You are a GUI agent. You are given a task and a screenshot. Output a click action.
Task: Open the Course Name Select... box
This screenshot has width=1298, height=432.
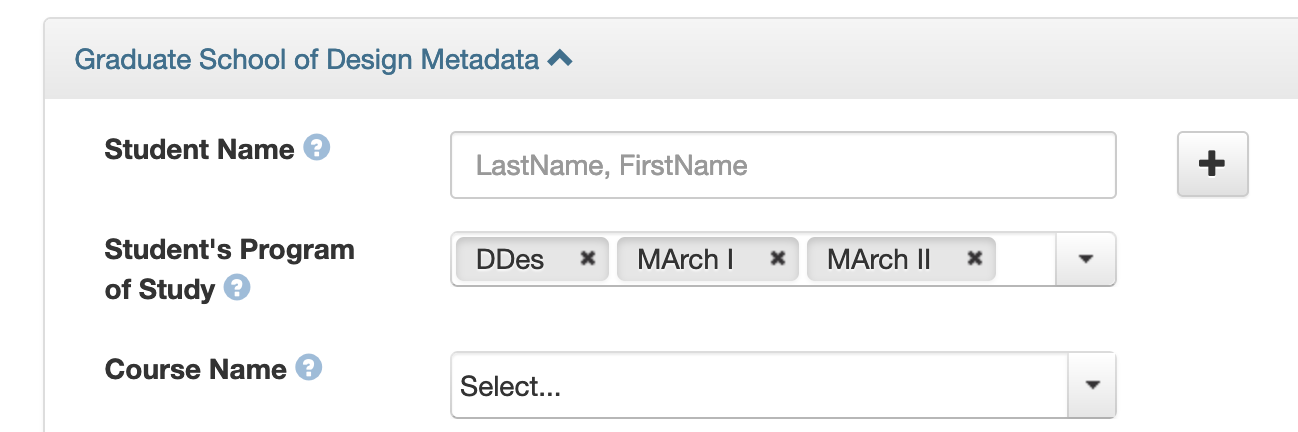(x=760, y=385)
